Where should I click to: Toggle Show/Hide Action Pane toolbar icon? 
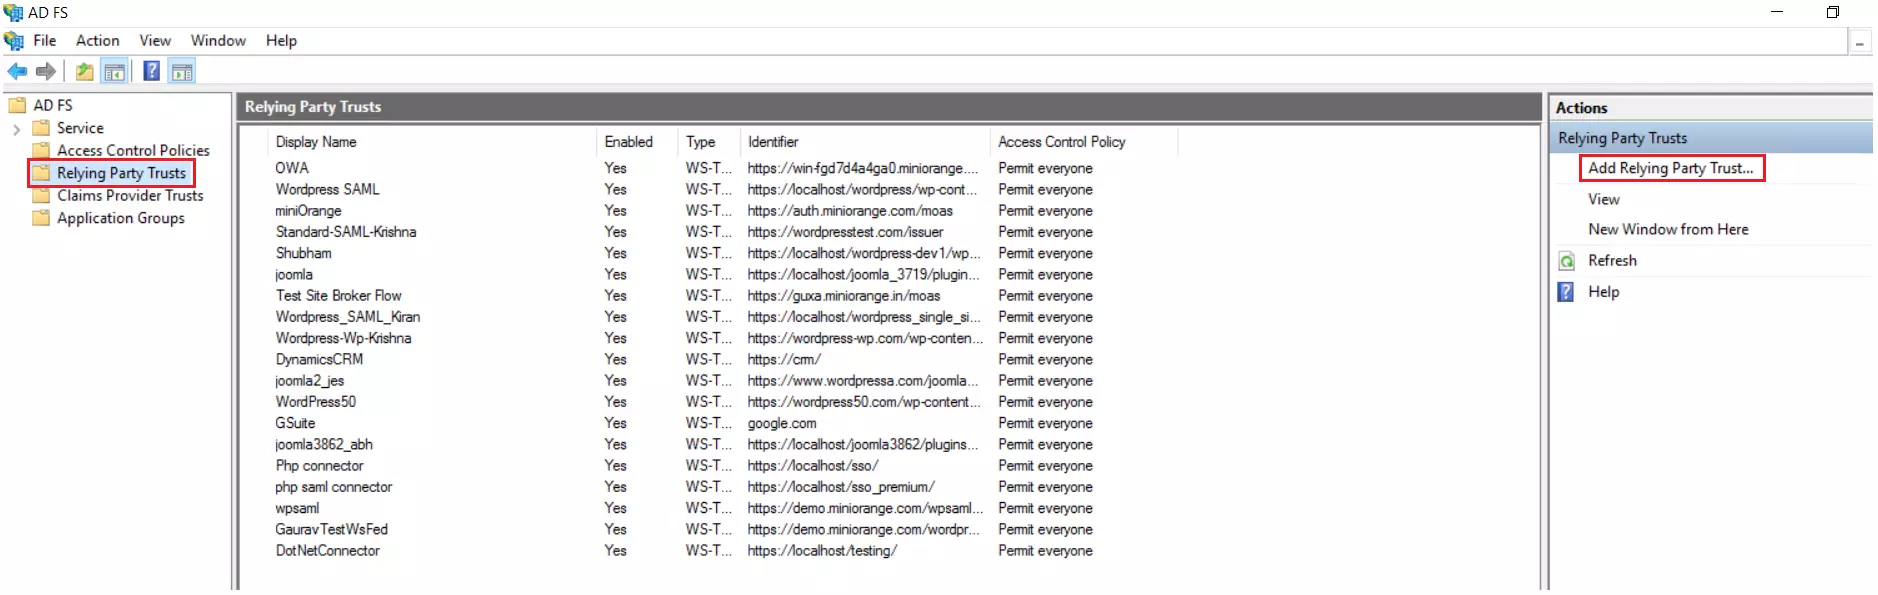(x=182, y=71)
